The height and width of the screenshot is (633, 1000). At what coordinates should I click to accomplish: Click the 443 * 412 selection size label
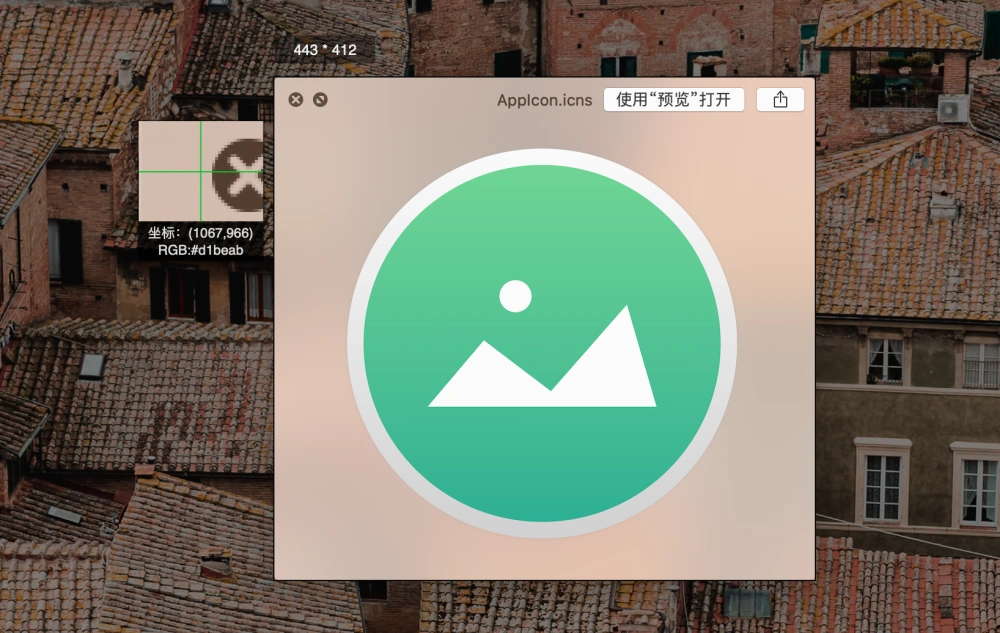pyautogui.click(x=325, y=50)
